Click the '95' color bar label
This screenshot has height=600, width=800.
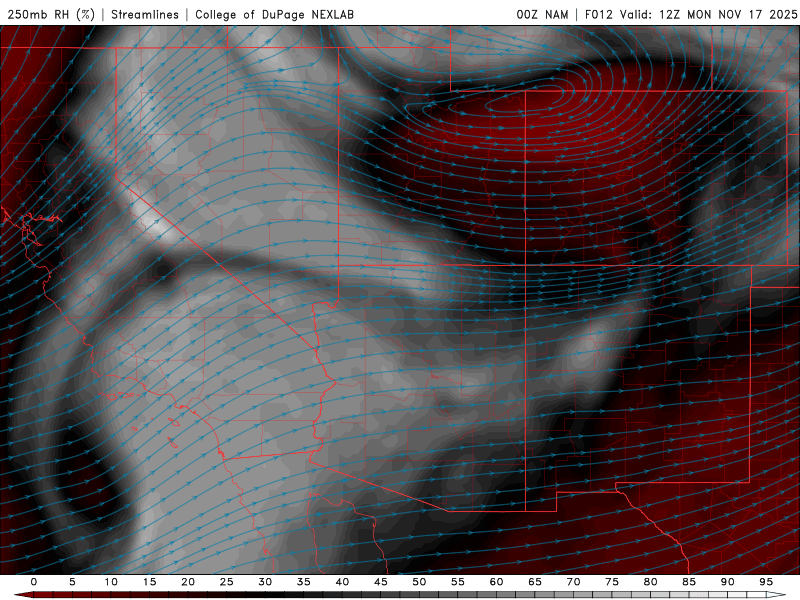point(766,582)
